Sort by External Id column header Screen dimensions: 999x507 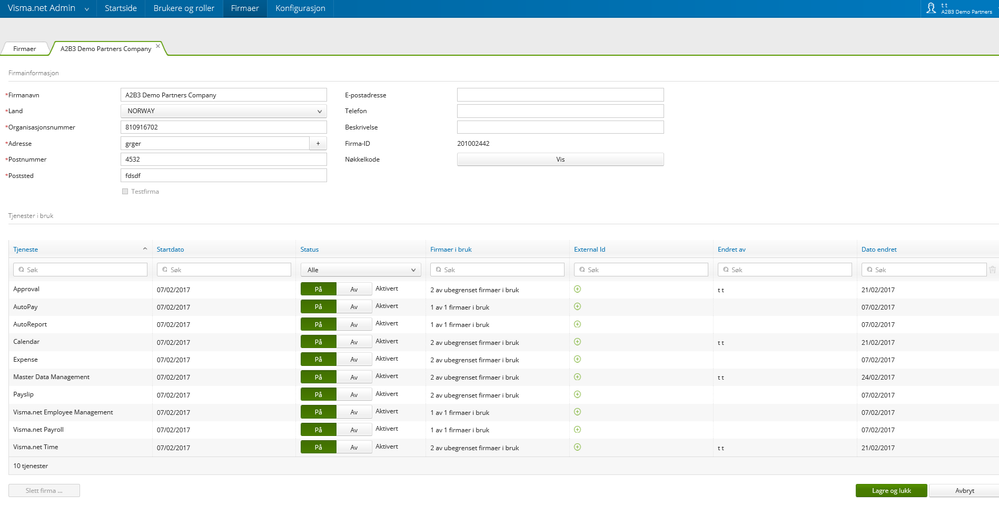(589, 249)
